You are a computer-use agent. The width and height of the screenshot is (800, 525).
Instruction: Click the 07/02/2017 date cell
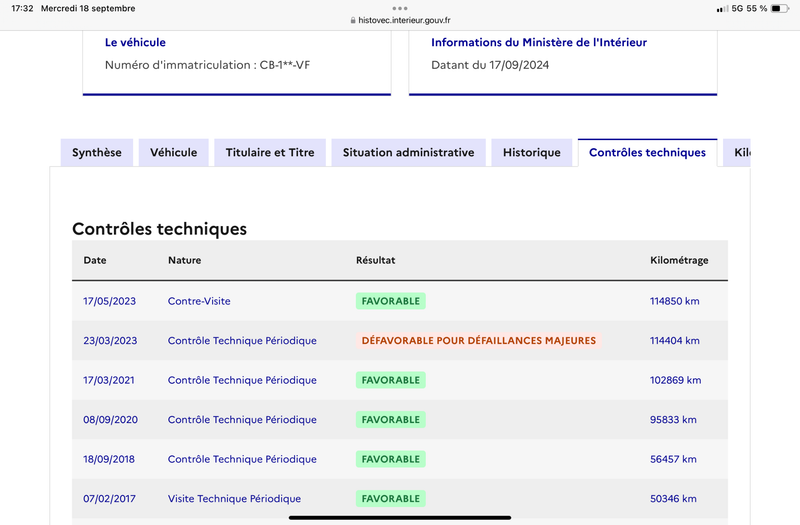[x=110, y=498]
